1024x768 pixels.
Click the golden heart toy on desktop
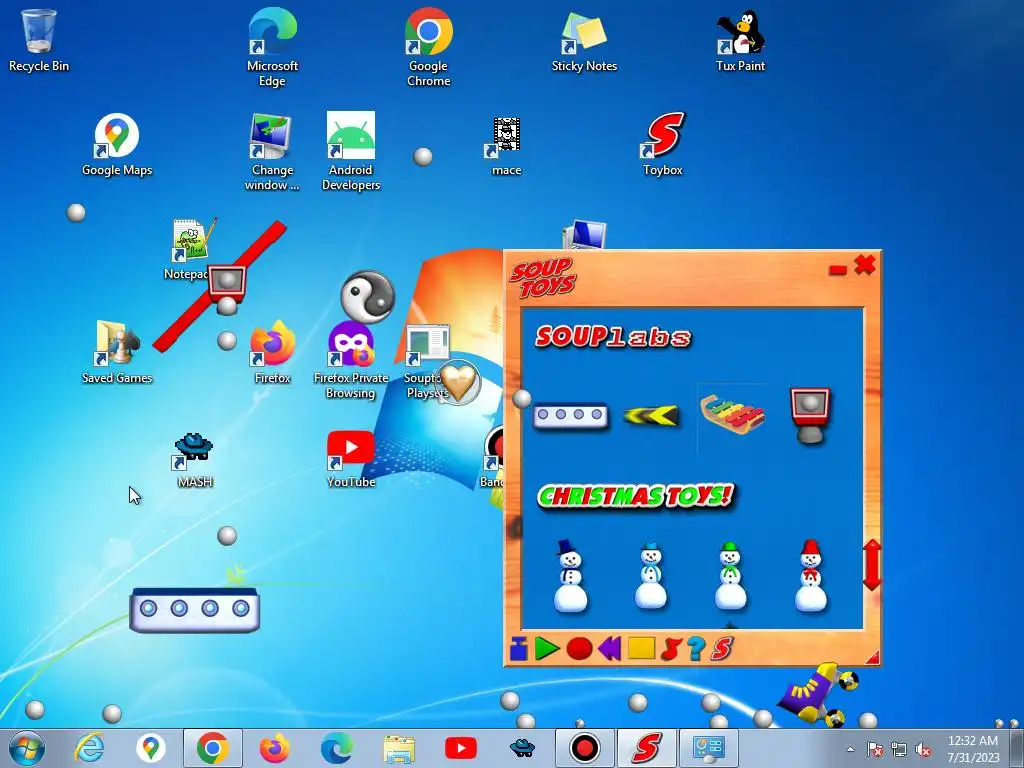459,382
